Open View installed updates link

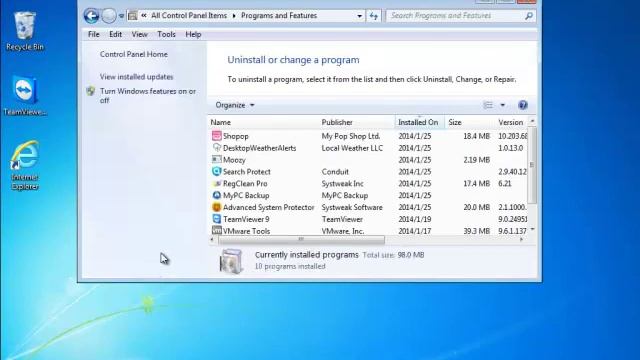tap(136, 77)
